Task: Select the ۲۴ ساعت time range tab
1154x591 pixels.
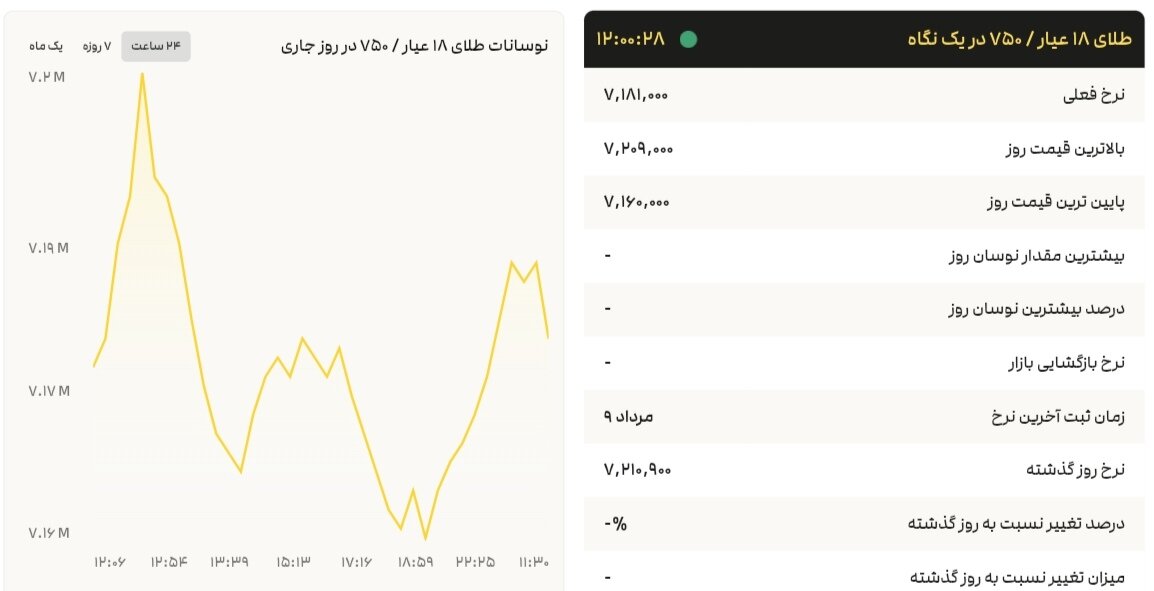Action: click(155, 45)
